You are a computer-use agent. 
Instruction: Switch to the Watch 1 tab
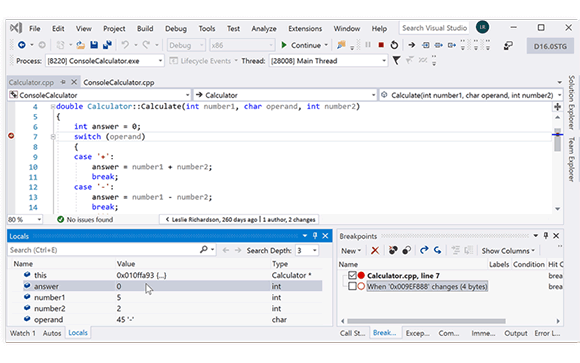23,333
